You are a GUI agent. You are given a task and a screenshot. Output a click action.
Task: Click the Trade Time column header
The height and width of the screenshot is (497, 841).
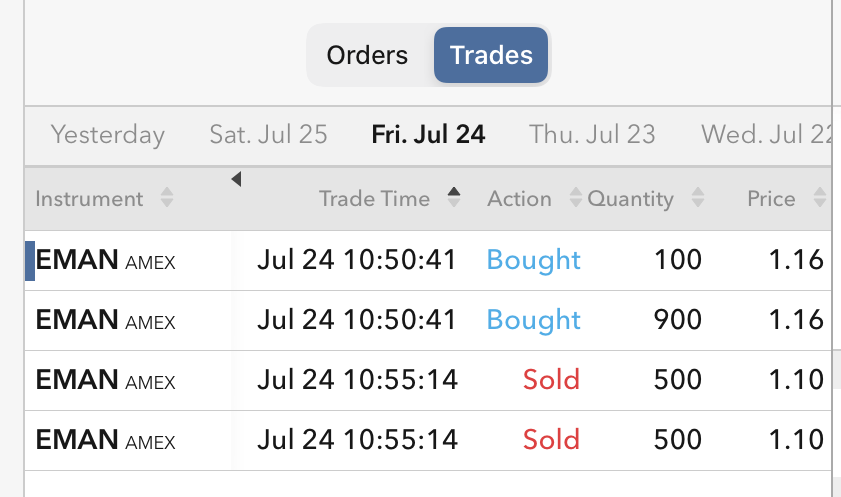tap(374, 199)
